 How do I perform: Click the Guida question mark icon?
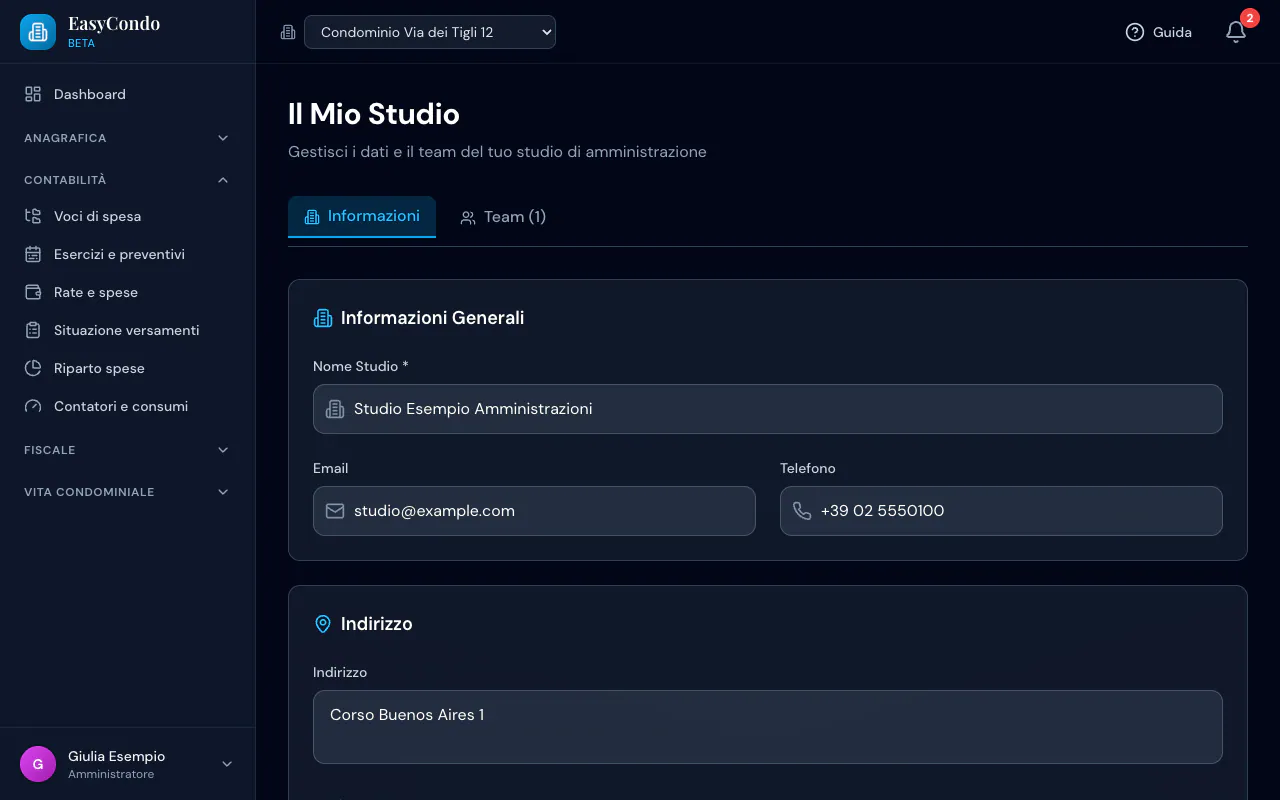[1134, 32]
